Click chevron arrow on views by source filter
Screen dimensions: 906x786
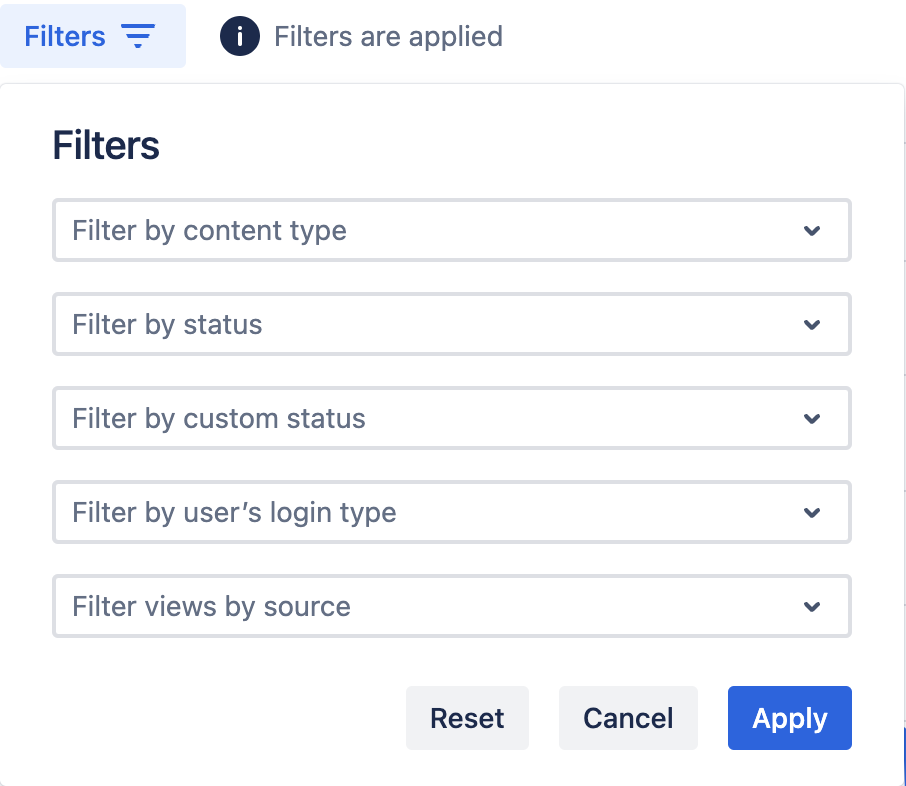[x=812, y=607]
